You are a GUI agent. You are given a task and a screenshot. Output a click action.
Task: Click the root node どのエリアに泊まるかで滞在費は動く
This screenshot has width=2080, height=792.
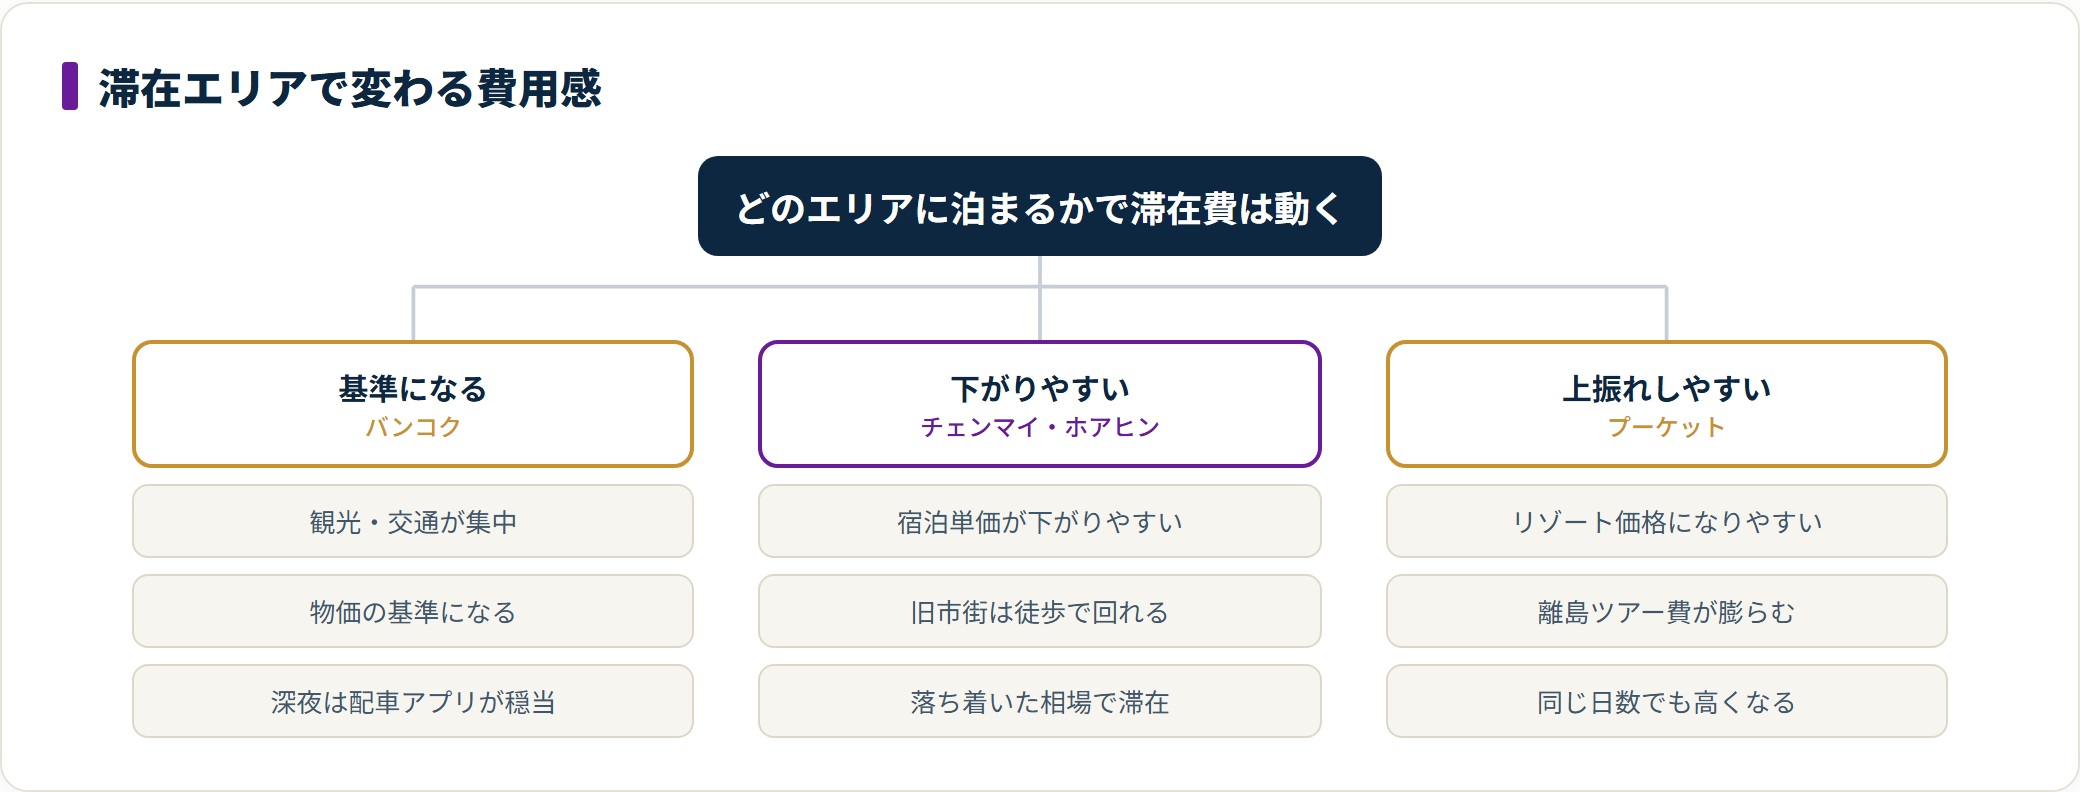pos(1040,206)
